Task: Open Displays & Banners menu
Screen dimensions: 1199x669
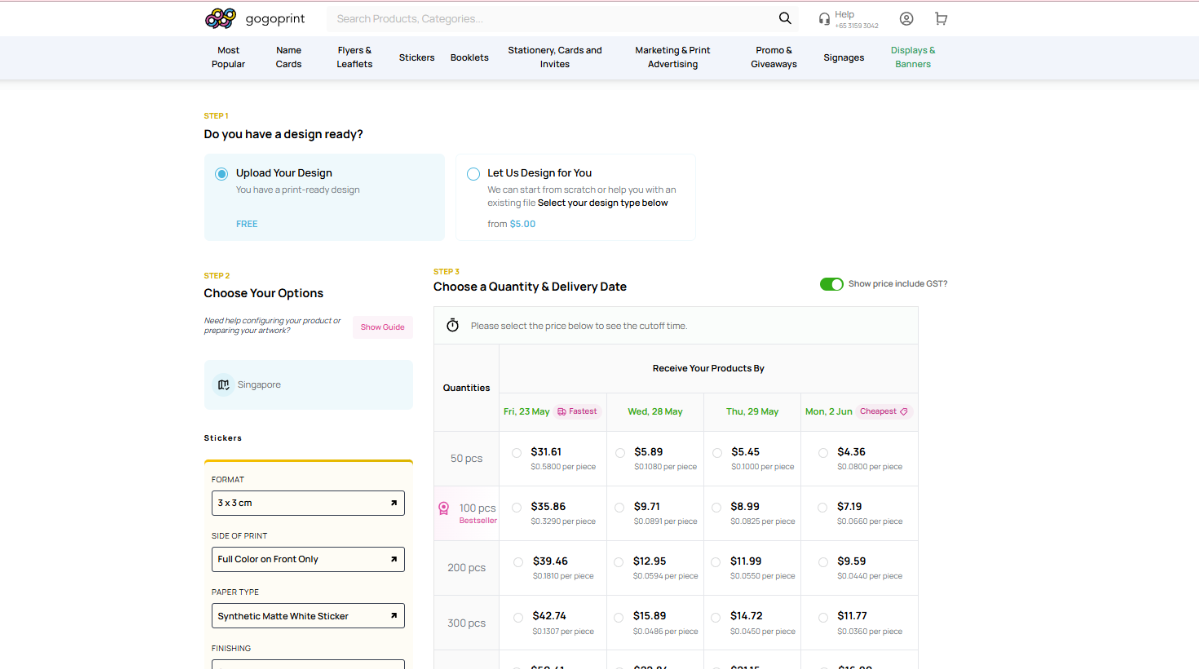Action: [x=913, y=57]
